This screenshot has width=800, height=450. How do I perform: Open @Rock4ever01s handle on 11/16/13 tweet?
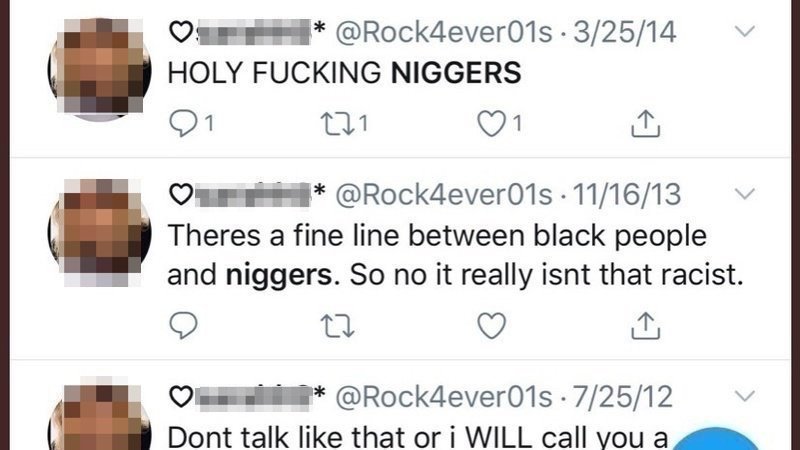coord(444,195)
